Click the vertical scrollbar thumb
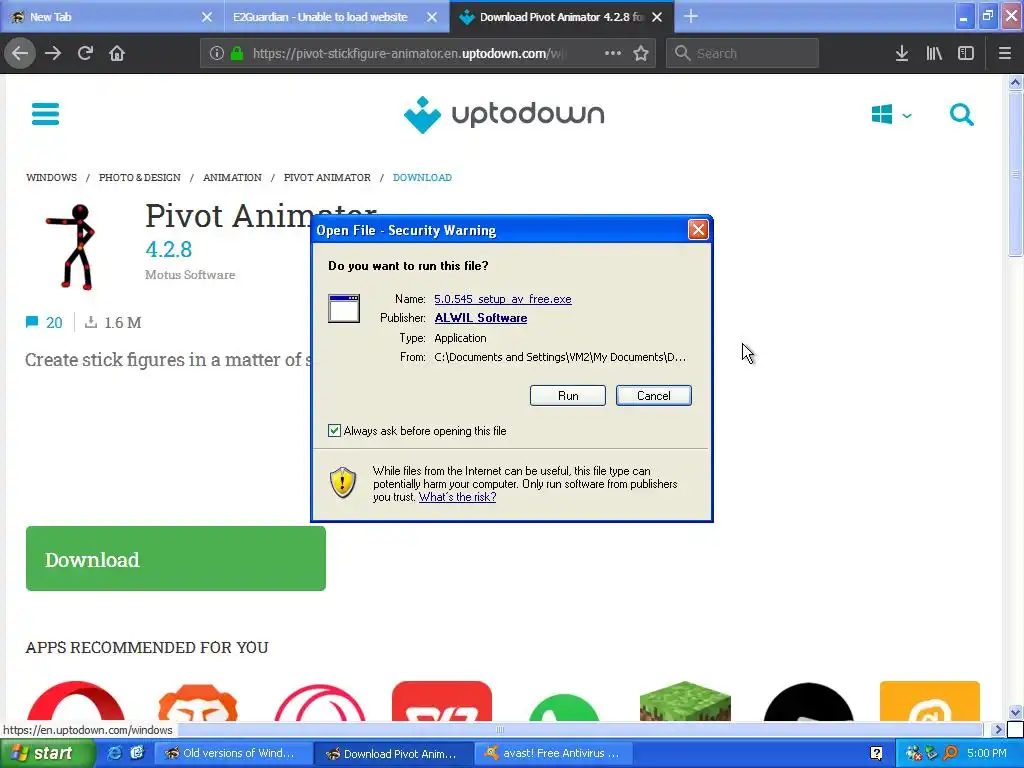This screenshot has width=1024, height=768. [1015, 174]
